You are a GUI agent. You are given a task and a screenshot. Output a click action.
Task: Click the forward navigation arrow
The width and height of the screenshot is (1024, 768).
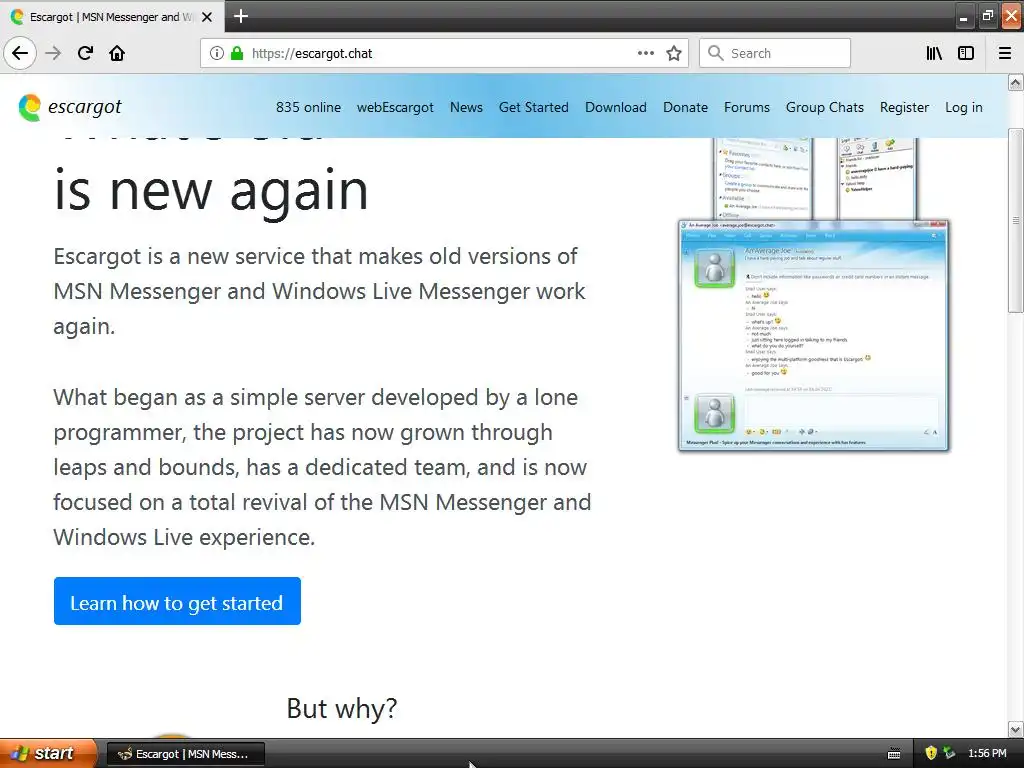[54, 53]
